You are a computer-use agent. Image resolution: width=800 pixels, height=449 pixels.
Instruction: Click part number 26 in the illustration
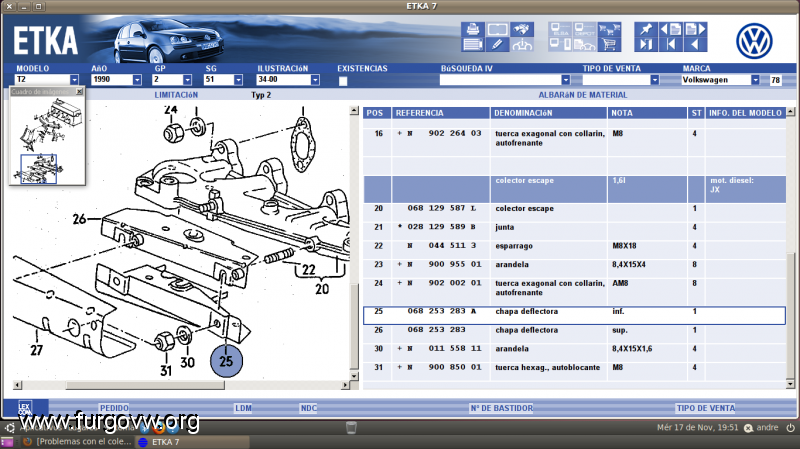tap(79, 219)
